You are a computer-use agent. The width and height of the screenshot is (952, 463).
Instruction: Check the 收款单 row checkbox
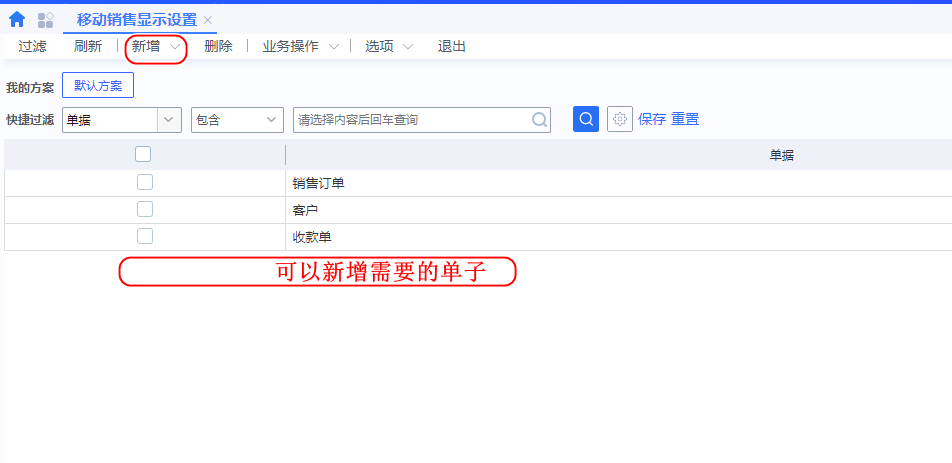145,236
